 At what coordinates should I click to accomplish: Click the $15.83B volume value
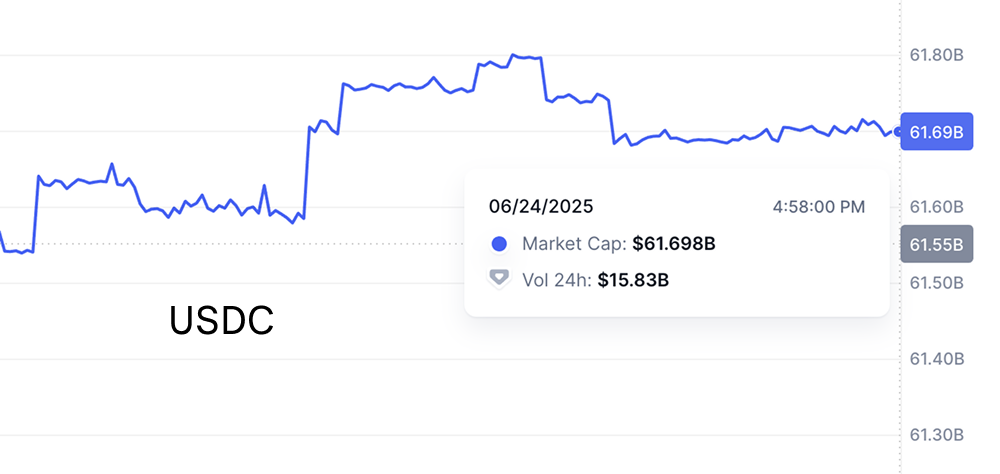[633, 280]
